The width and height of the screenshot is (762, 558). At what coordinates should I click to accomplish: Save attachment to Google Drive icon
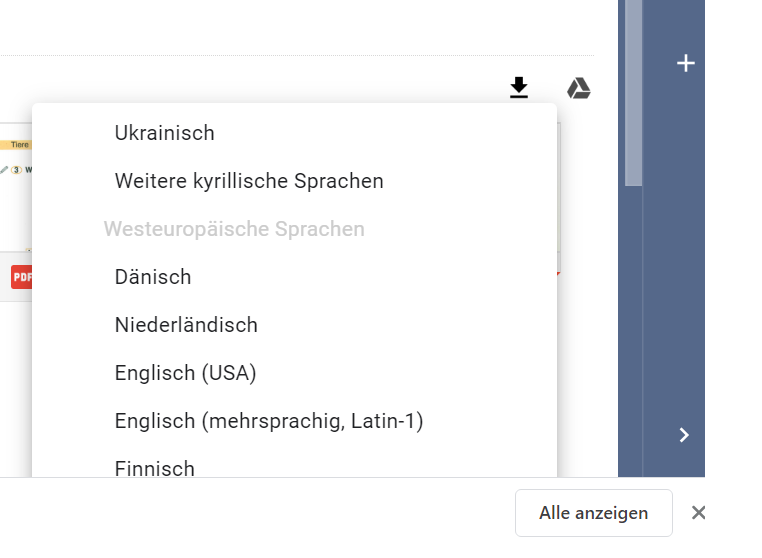click(578, 88)
